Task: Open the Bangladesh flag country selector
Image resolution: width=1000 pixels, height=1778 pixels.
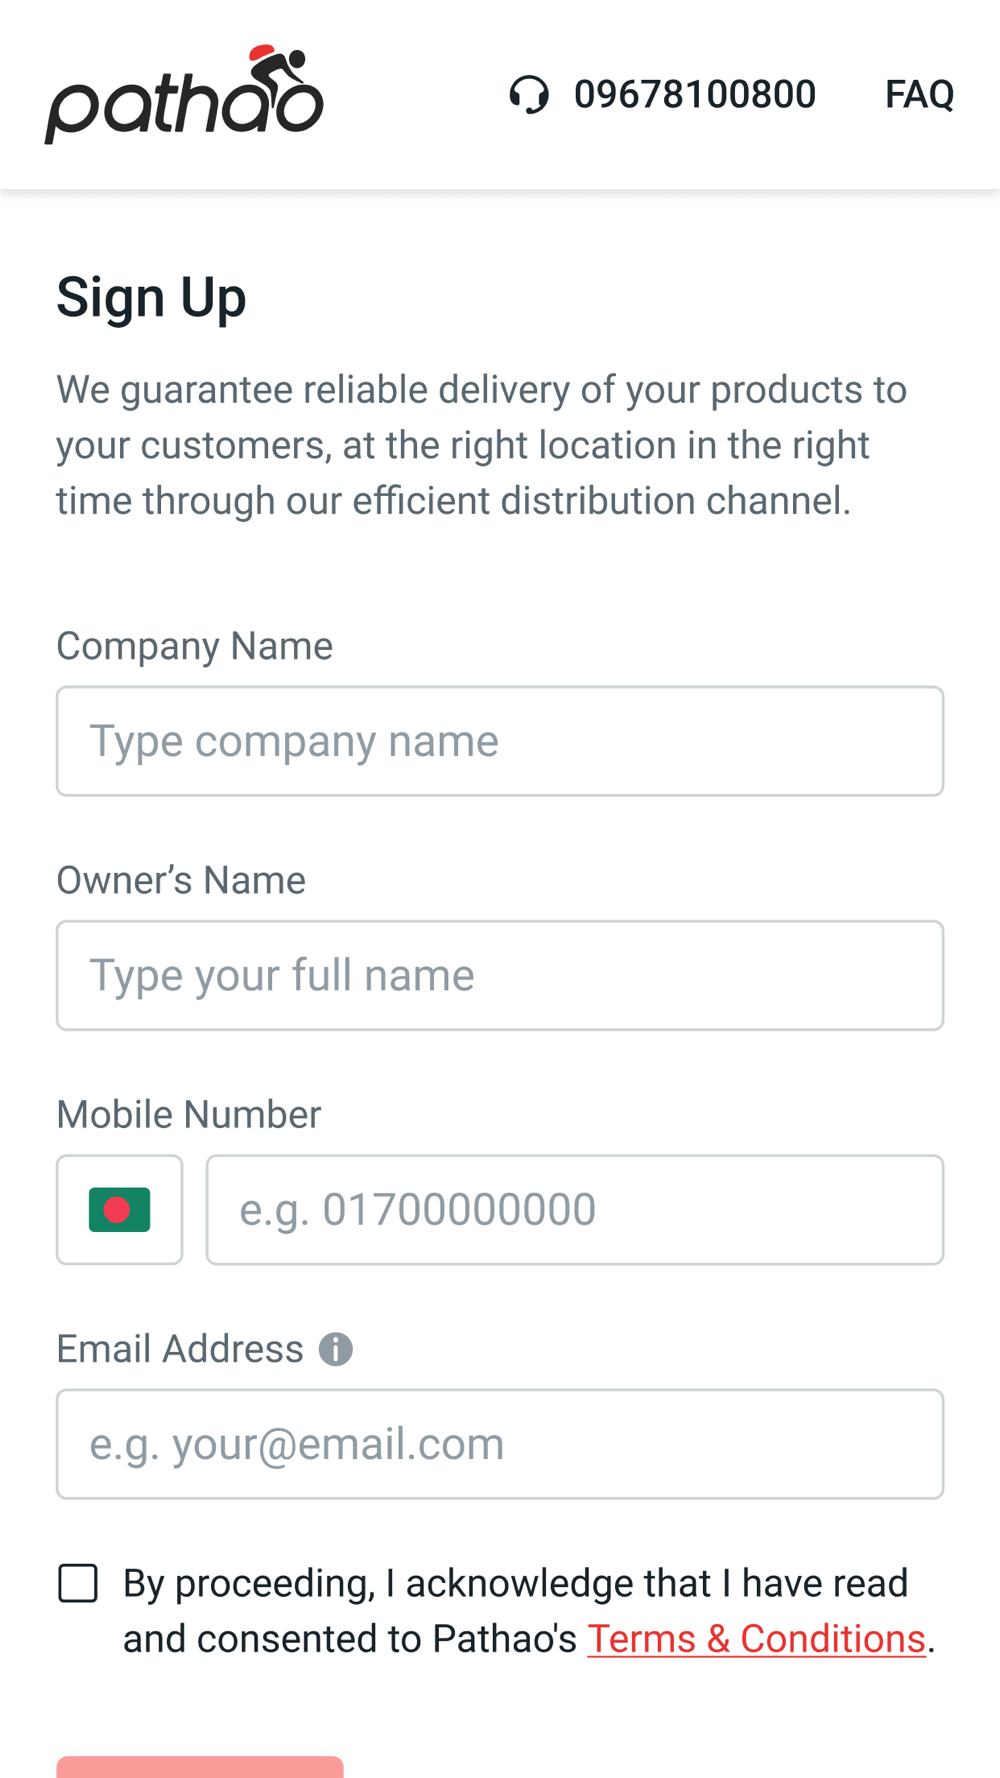Action: [x=120, y=1210]
